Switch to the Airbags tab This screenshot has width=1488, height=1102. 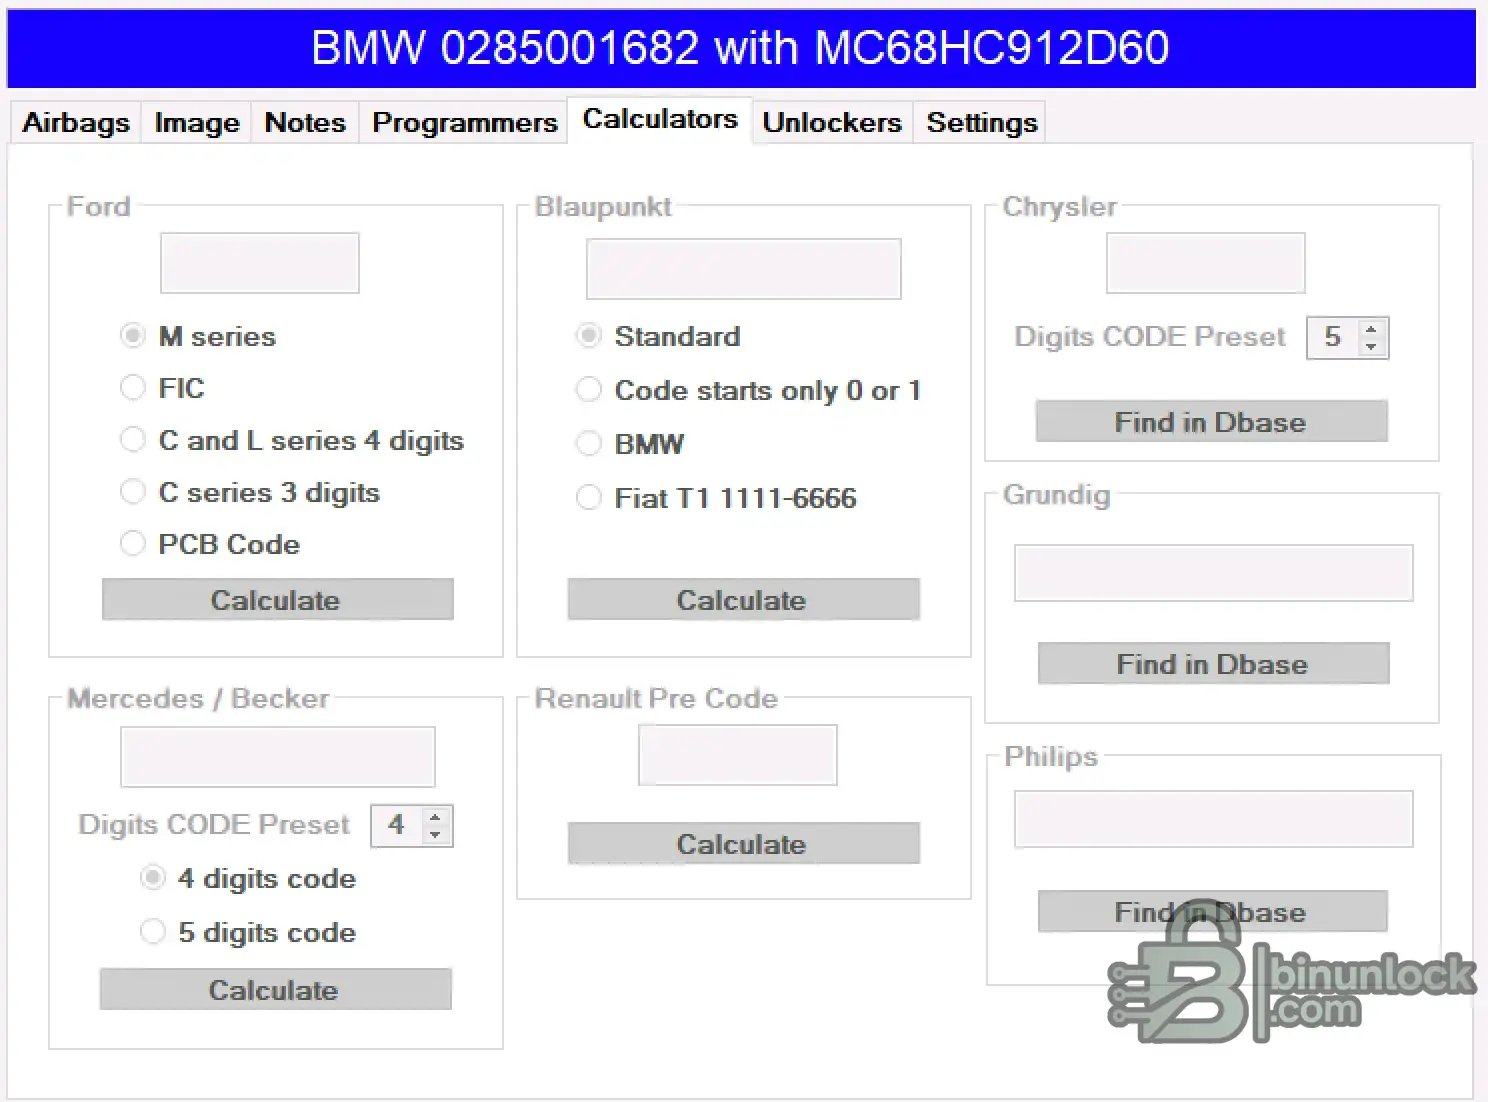click(x=76, y=122)
